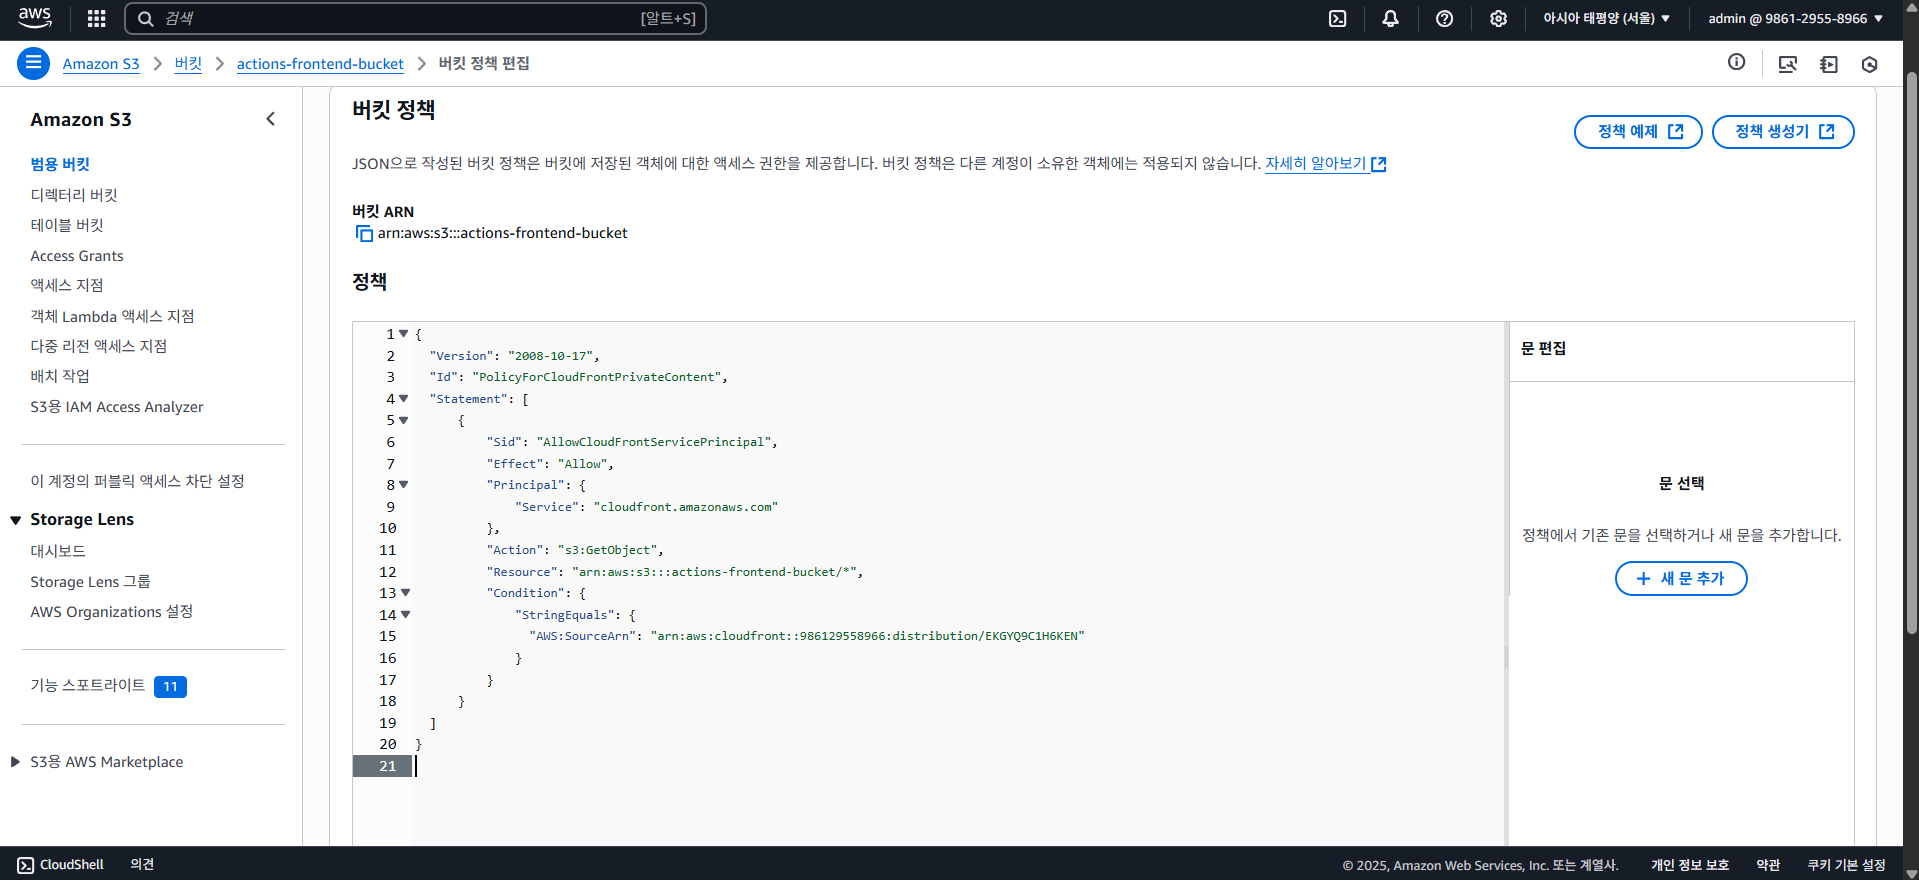The image size is (1919, 880).
Task: Follow the 자세히 알아보기 link
Action: 1325,163
